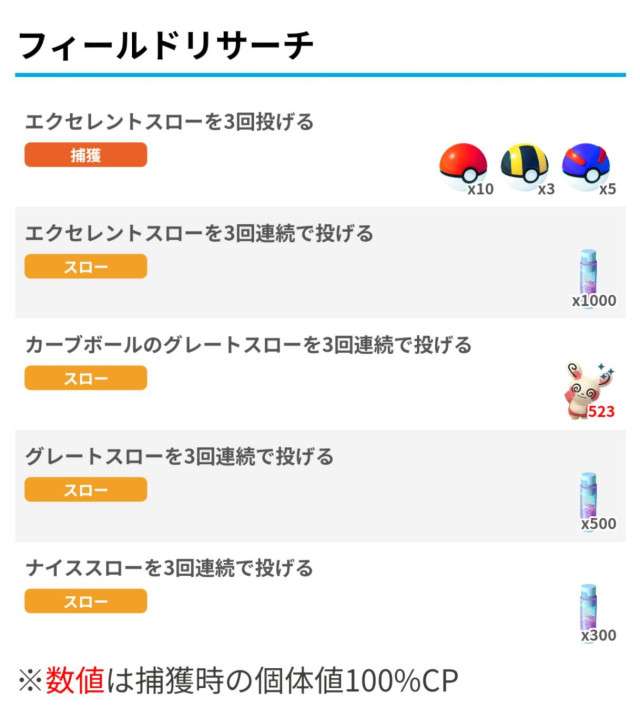Click the red Poké Ball x10 reward icon

click(463, 165)
